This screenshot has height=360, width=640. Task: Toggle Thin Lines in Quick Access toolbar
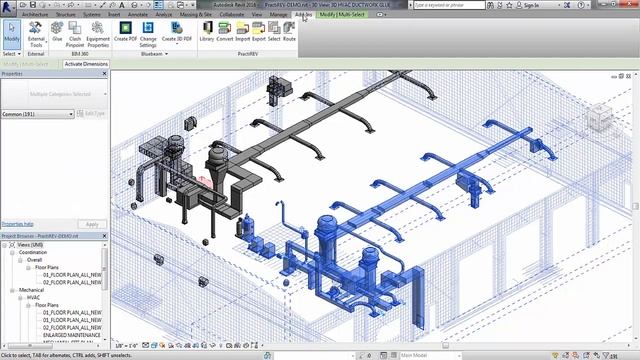[x=158, y=5]
